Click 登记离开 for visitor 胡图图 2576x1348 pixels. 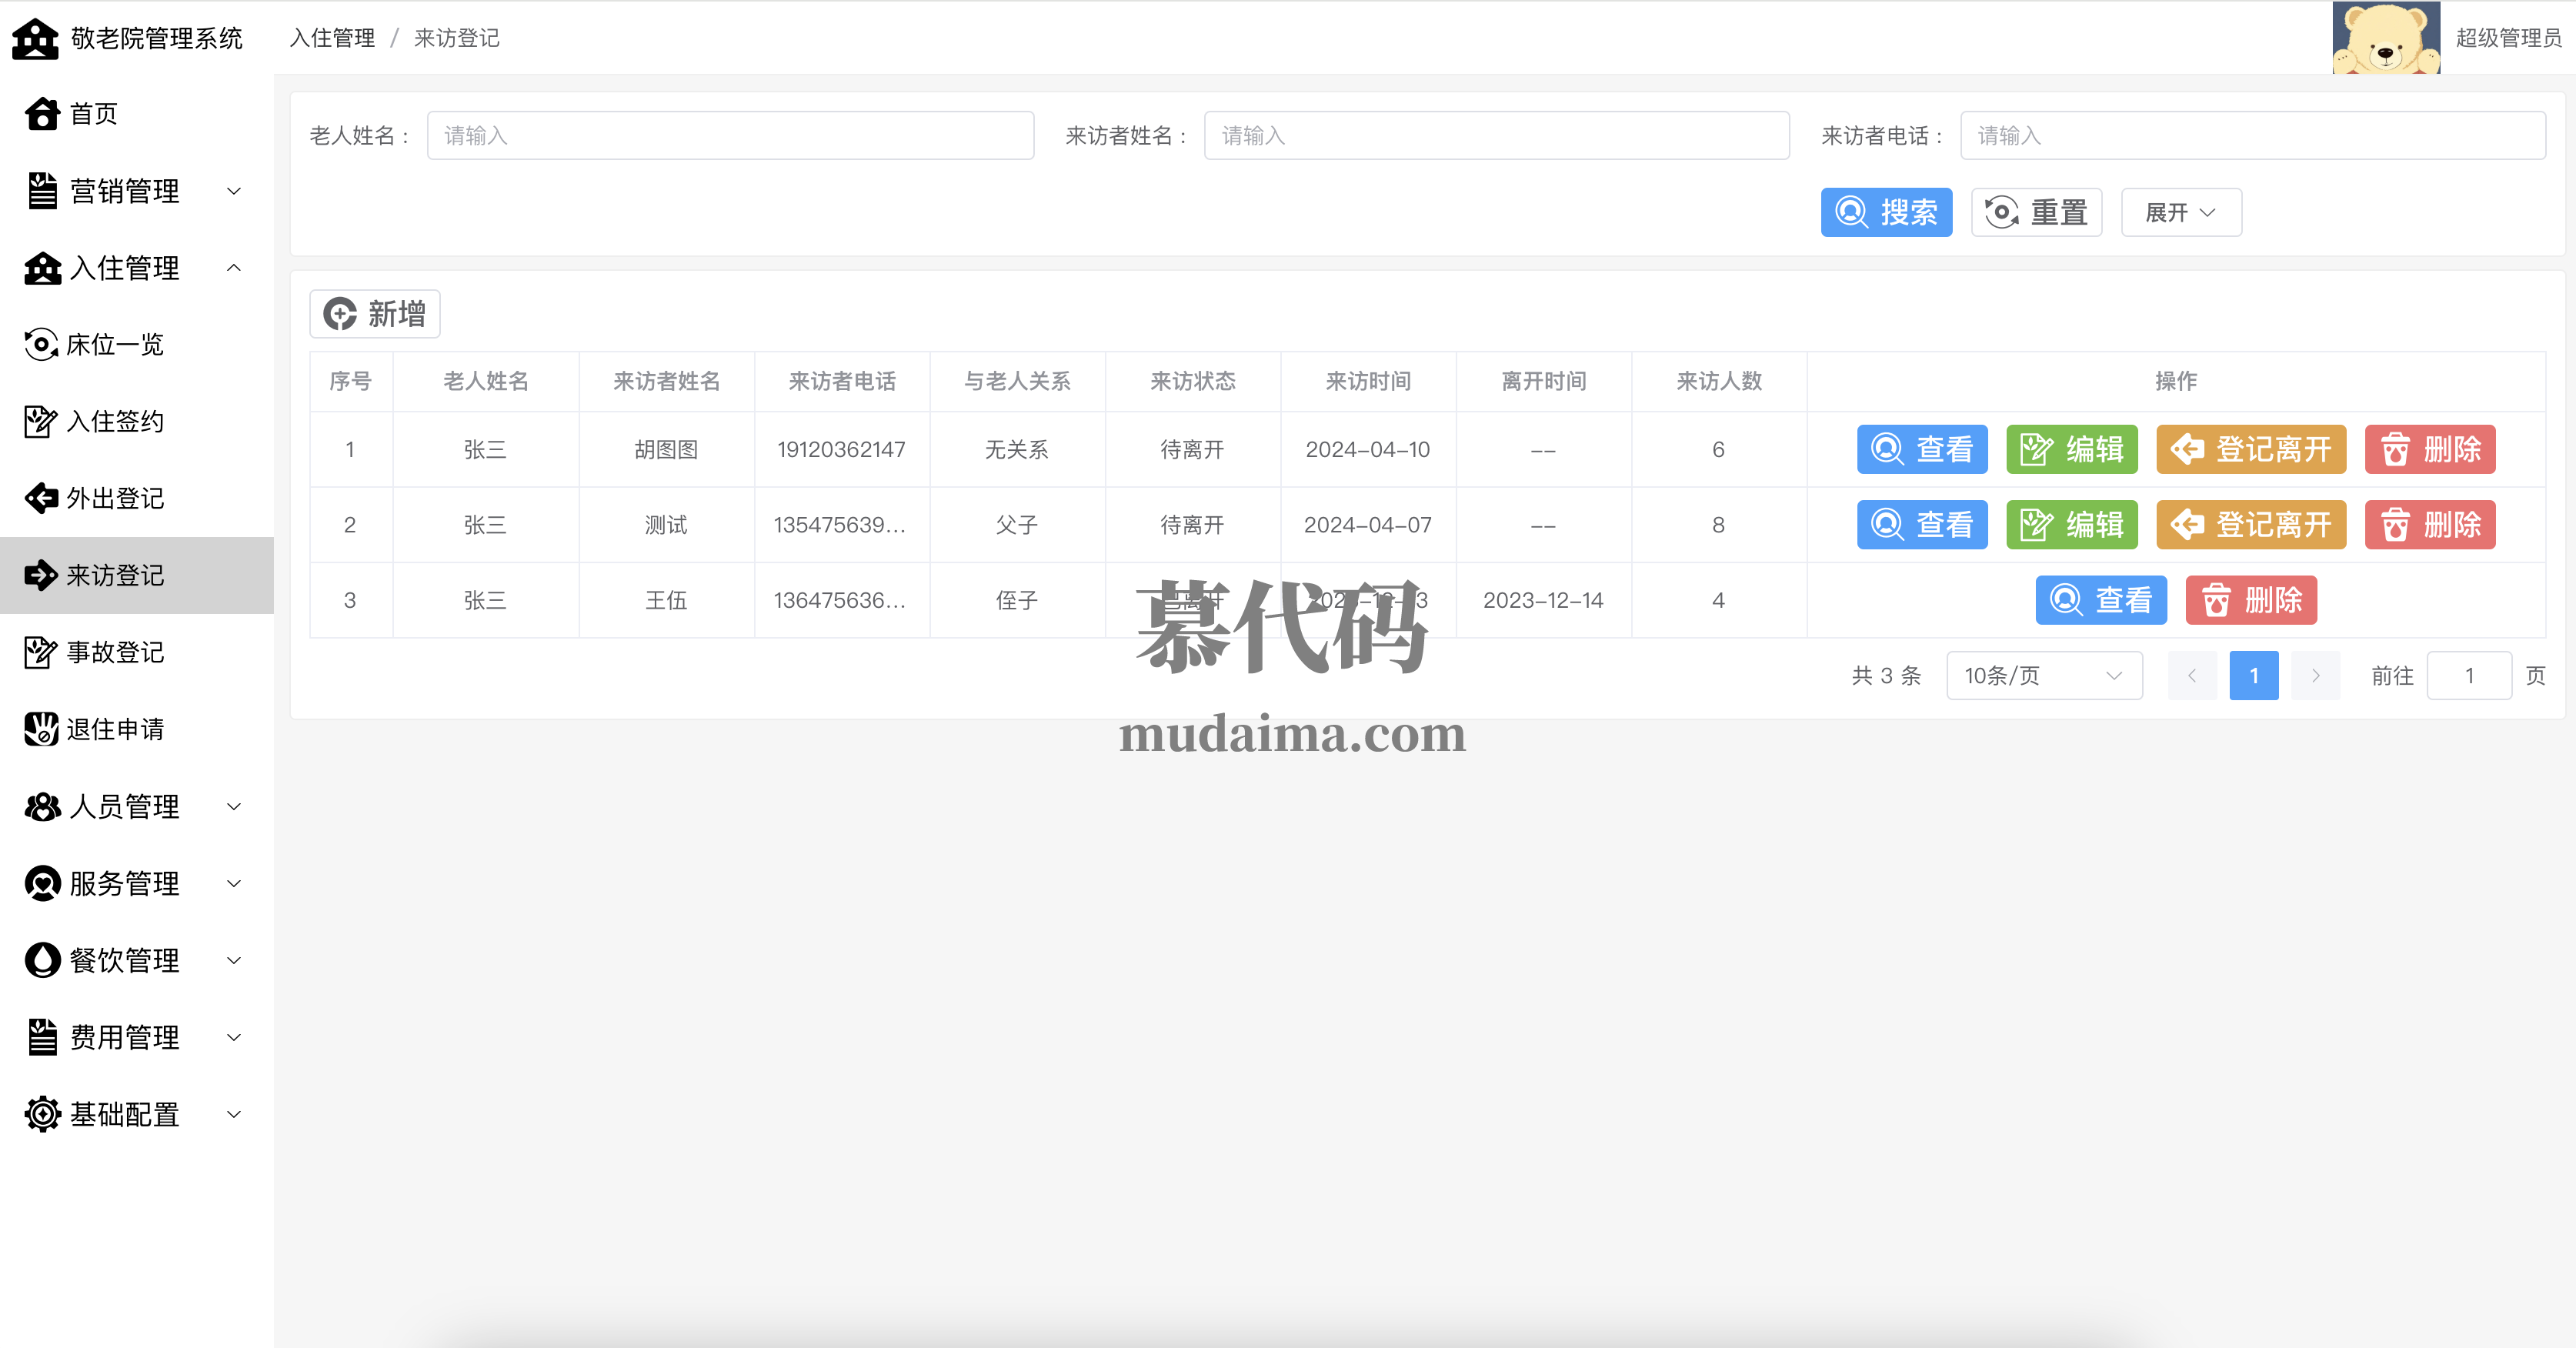(x=2250, y=449)
